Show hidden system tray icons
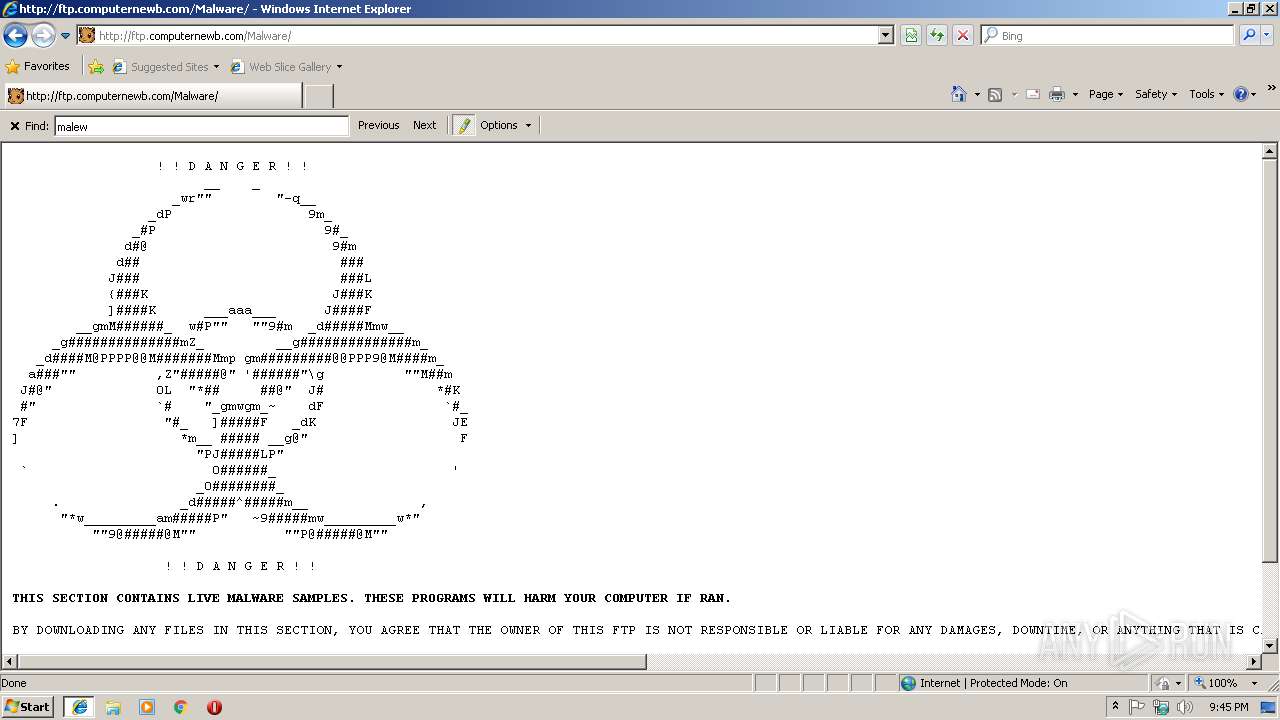The width and height of the screenshot is (1280, 720). click(1115, 707)
